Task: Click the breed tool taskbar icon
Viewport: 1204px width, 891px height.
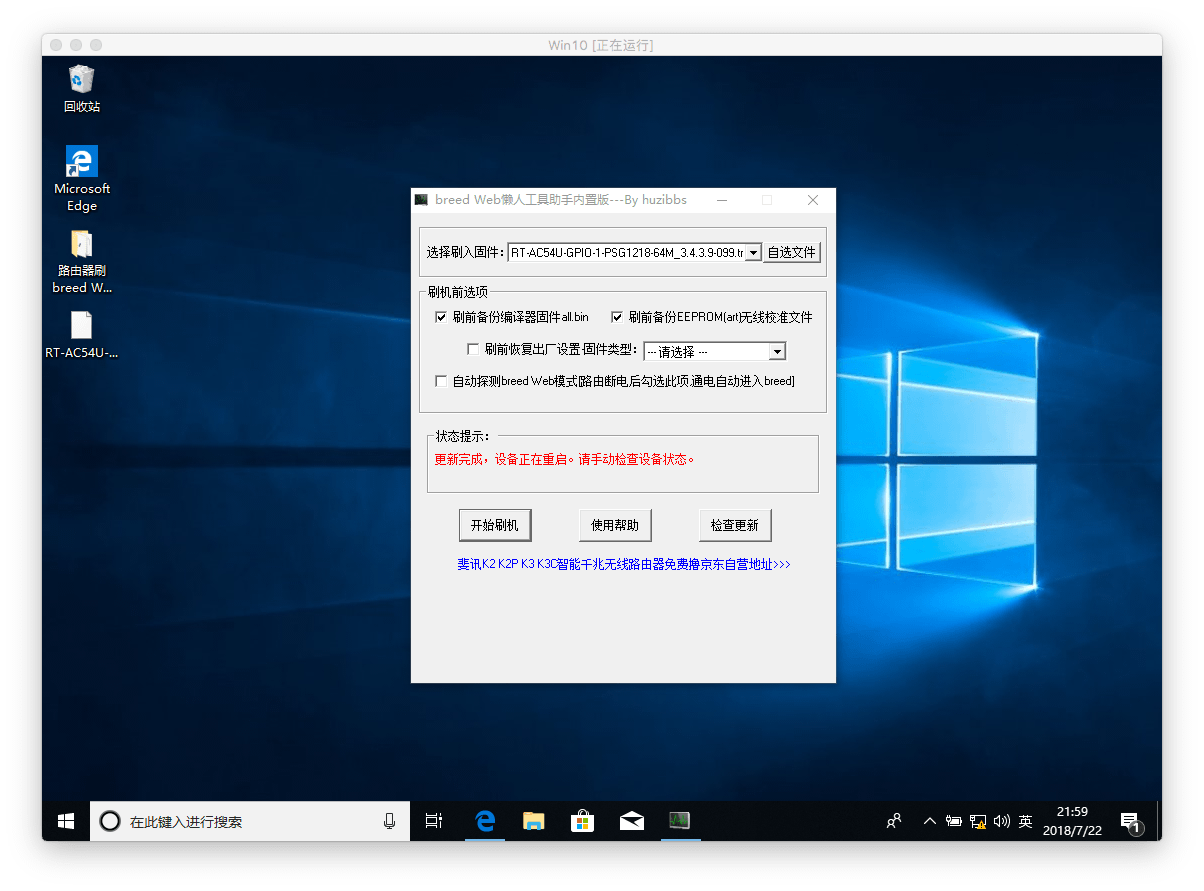Action: coord(680,821)
